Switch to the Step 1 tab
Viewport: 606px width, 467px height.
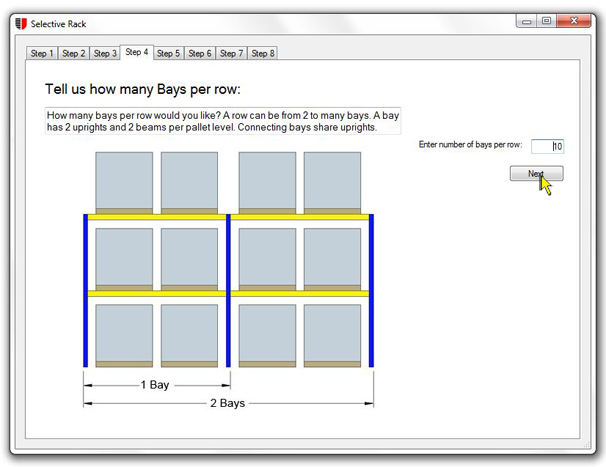tap(42, 53)
